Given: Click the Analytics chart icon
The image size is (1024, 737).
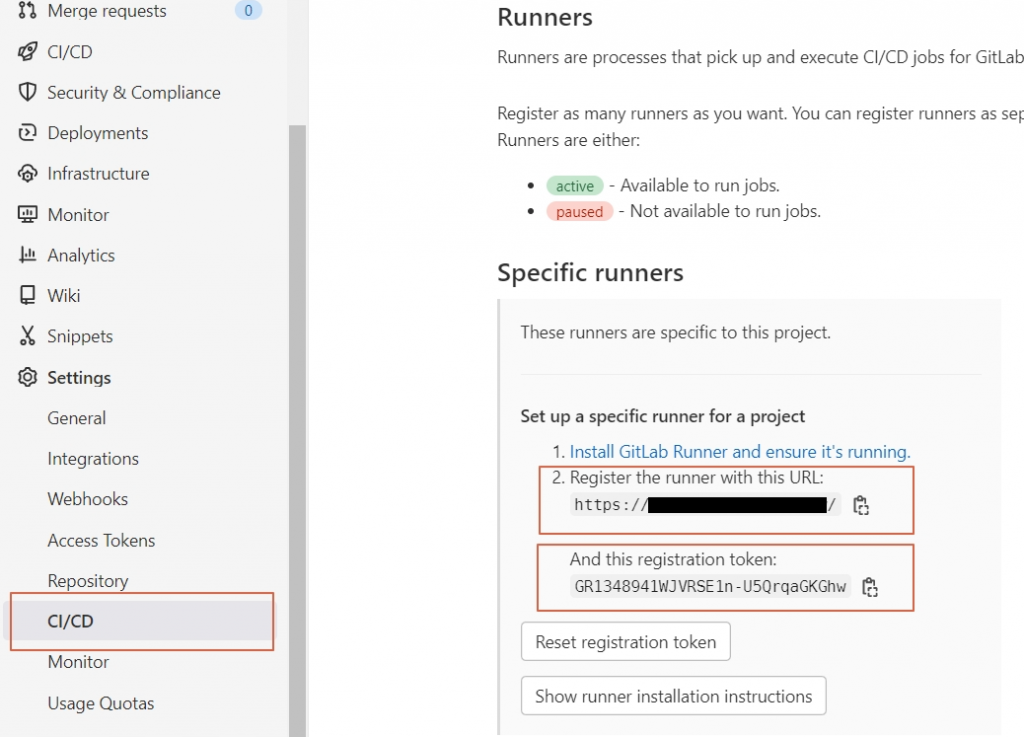Looking at the screenshot, I should coord(27,255).
